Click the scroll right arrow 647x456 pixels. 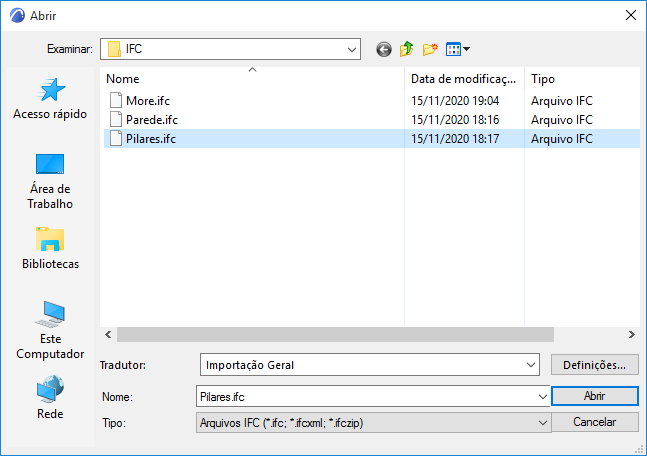(x=632, y=335)
